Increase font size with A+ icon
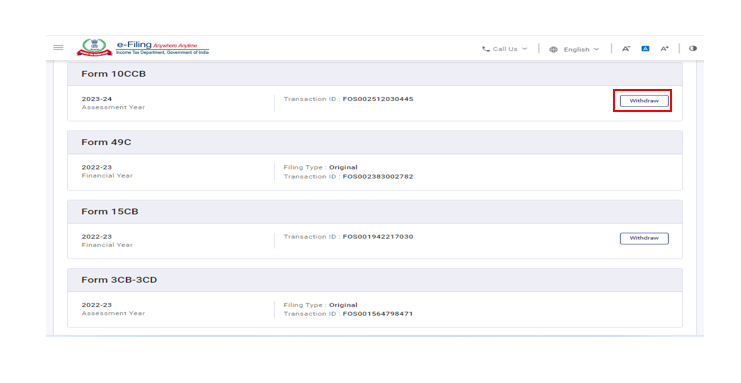Viewport: 741px width, 383px height. pyautogui.click(x=664, y=49)
